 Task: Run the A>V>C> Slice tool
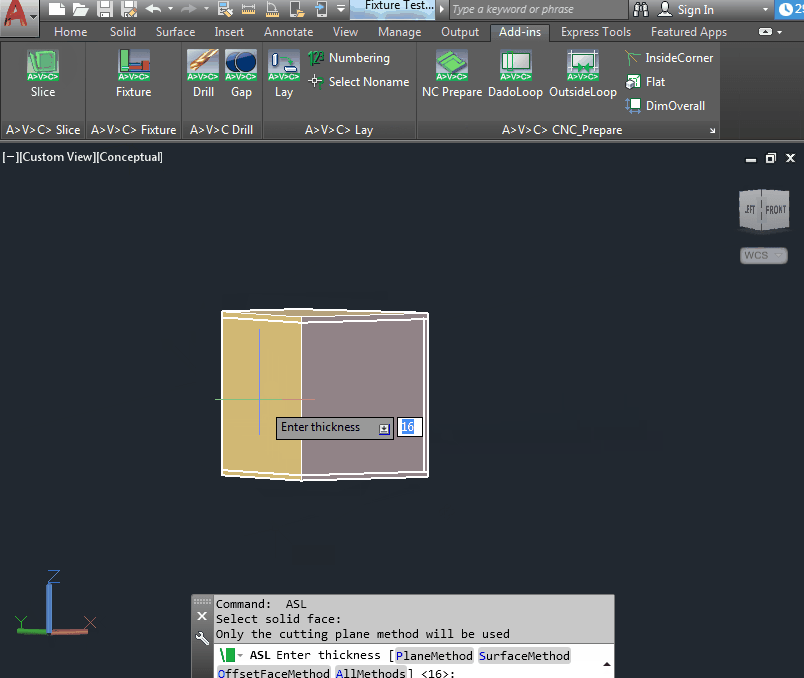tap(43, 73)
